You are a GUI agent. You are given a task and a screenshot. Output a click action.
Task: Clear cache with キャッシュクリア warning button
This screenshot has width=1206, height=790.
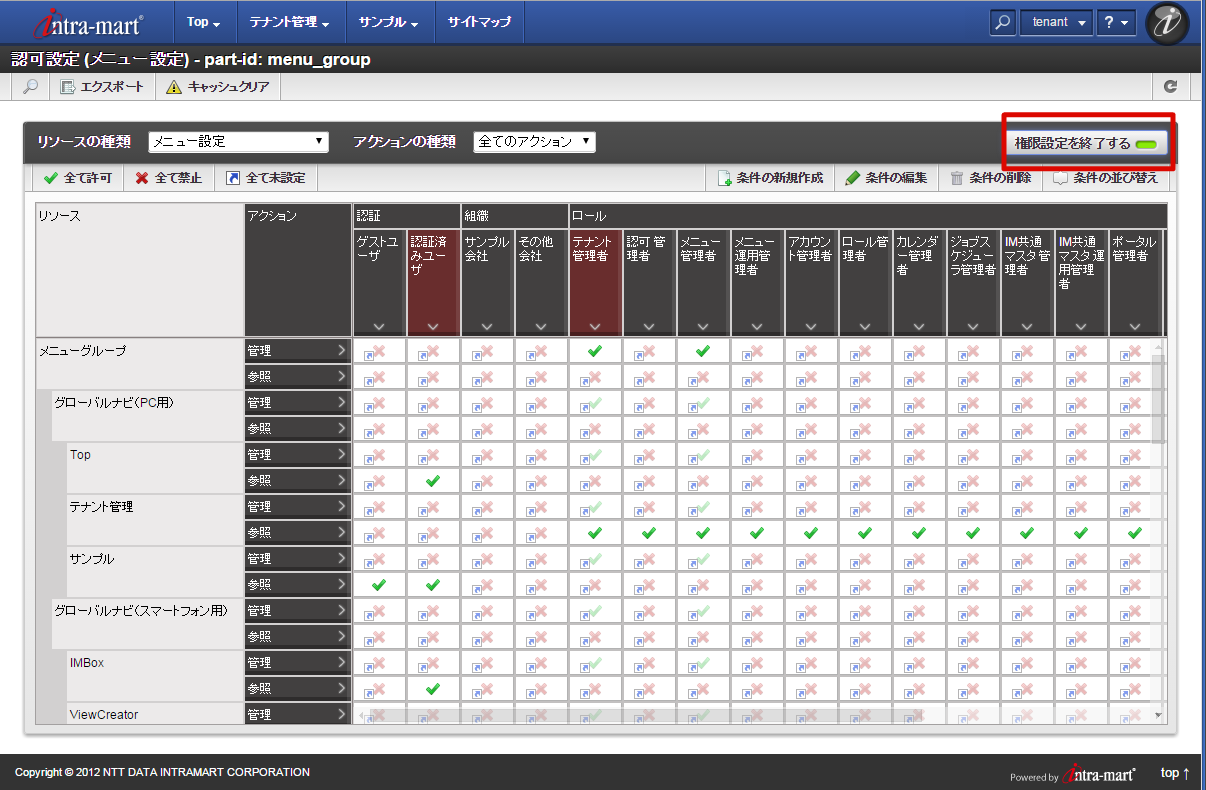[218, 87]
